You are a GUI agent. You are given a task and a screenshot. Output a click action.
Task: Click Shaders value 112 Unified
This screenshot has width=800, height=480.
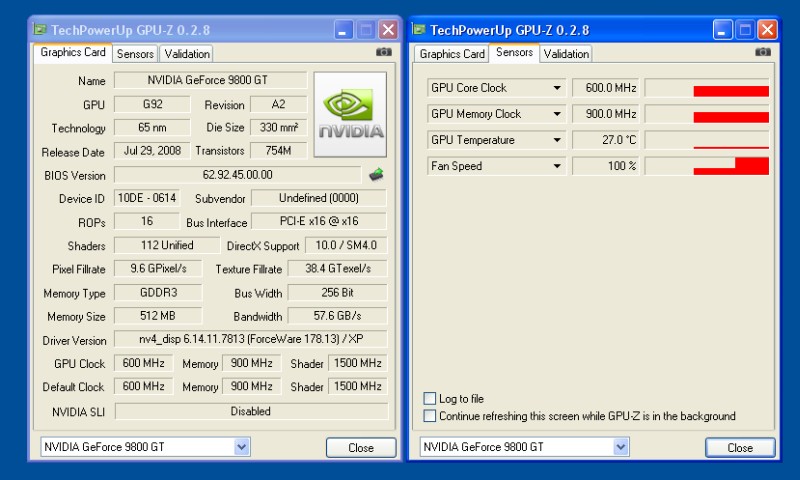167,245
